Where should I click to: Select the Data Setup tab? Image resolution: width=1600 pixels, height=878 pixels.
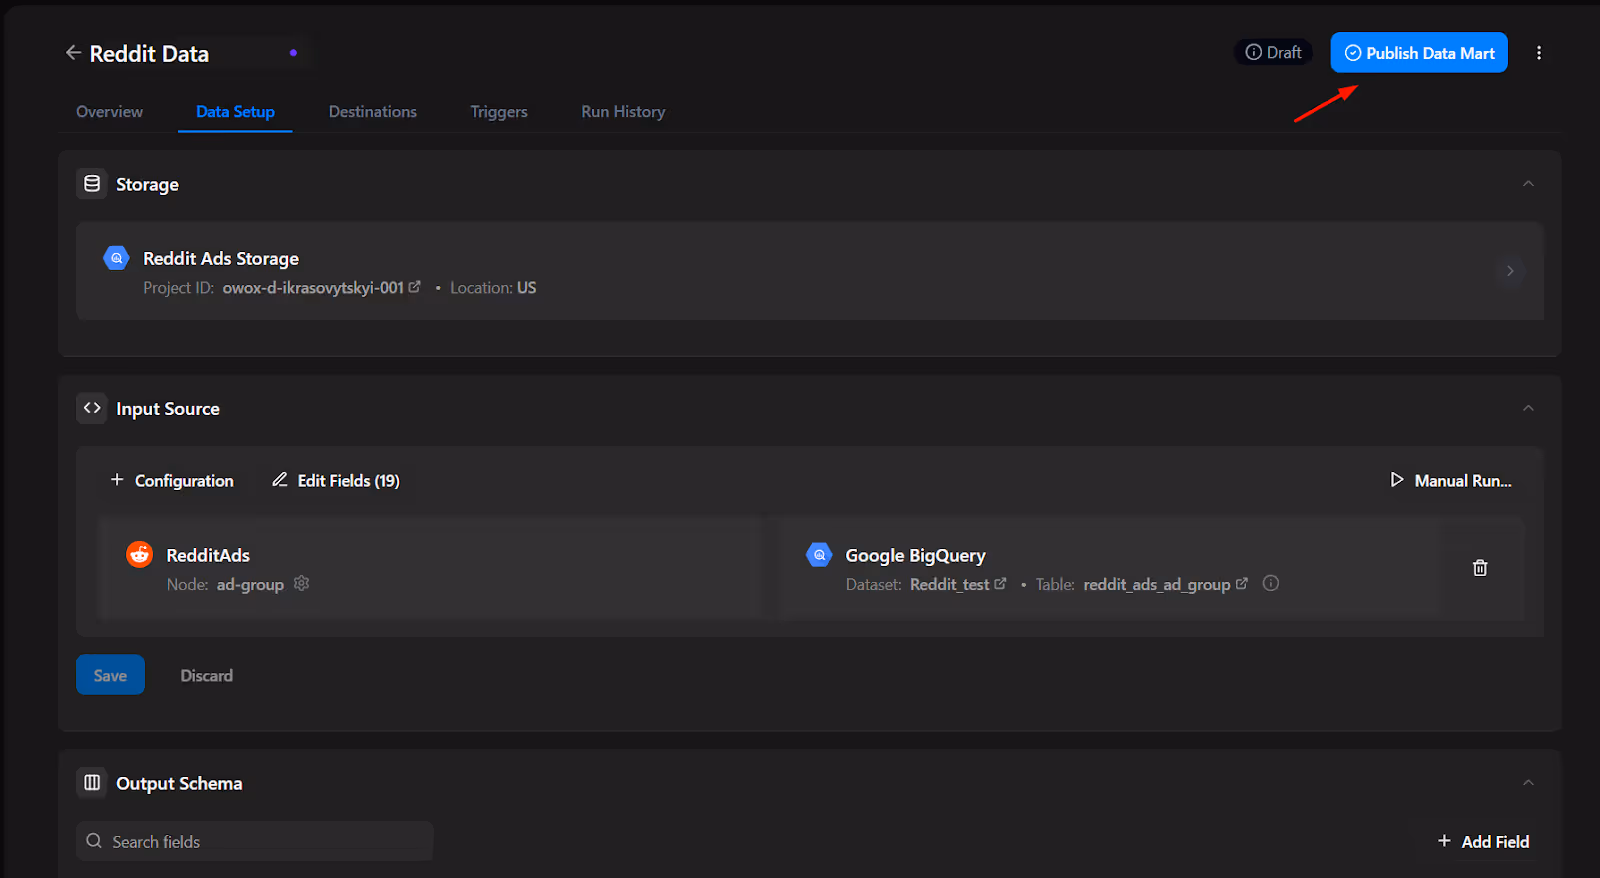[x=235, y=112]
